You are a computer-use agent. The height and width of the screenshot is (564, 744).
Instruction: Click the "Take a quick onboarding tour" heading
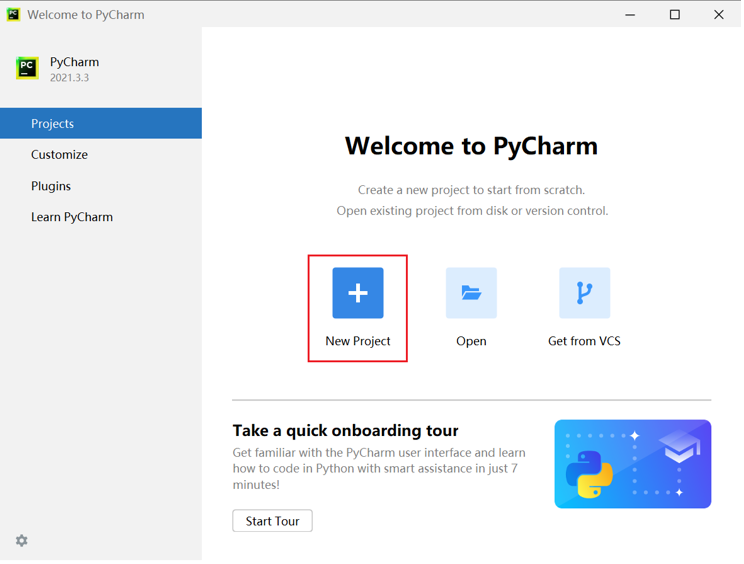(345, 431)
